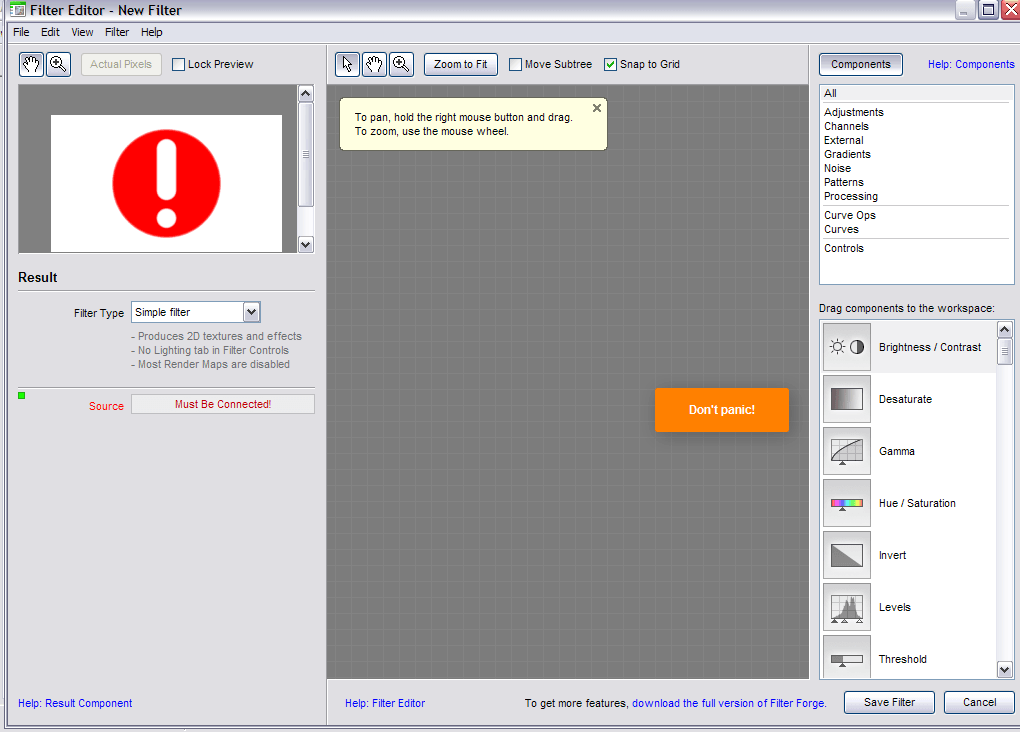Click the preview vertical scrollbar thumb

click(306, 155)
